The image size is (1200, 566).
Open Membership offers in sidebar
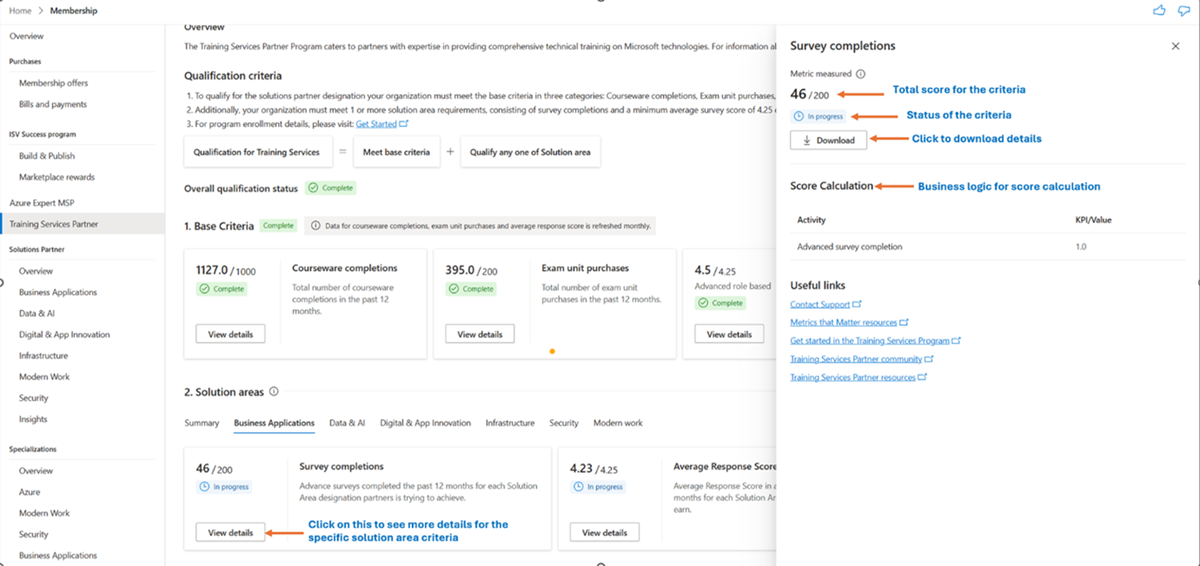point(53,83)
